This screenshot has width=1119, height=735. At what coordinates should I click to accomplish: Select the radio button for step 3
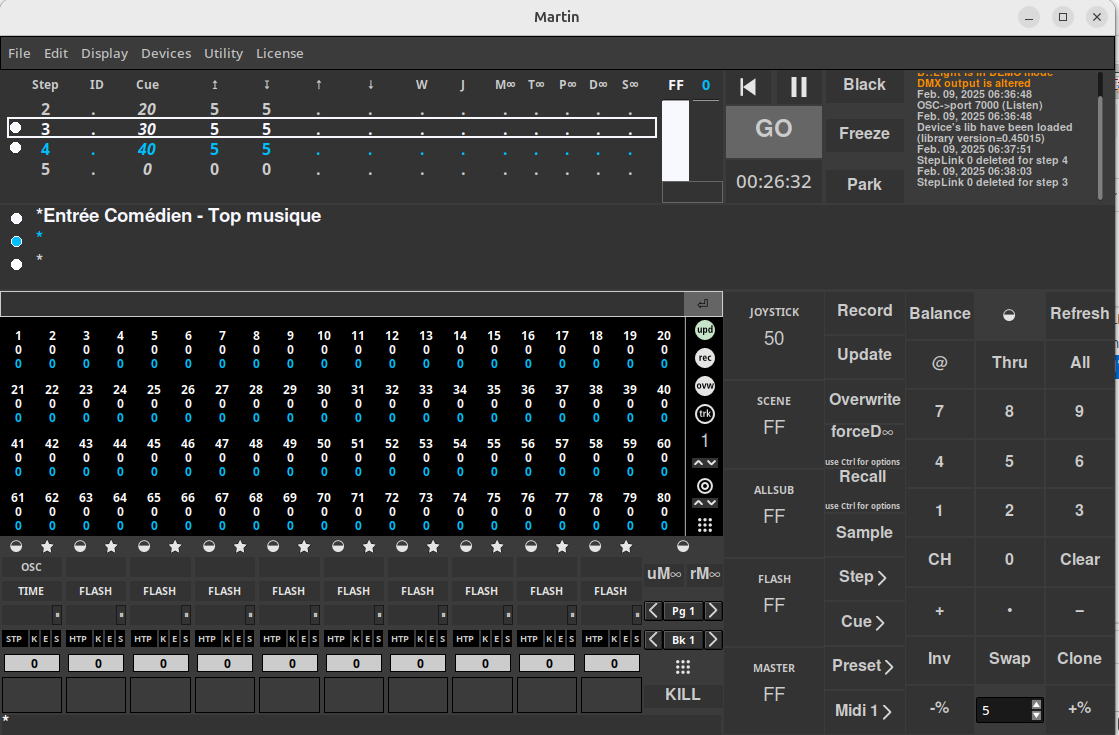16,128
